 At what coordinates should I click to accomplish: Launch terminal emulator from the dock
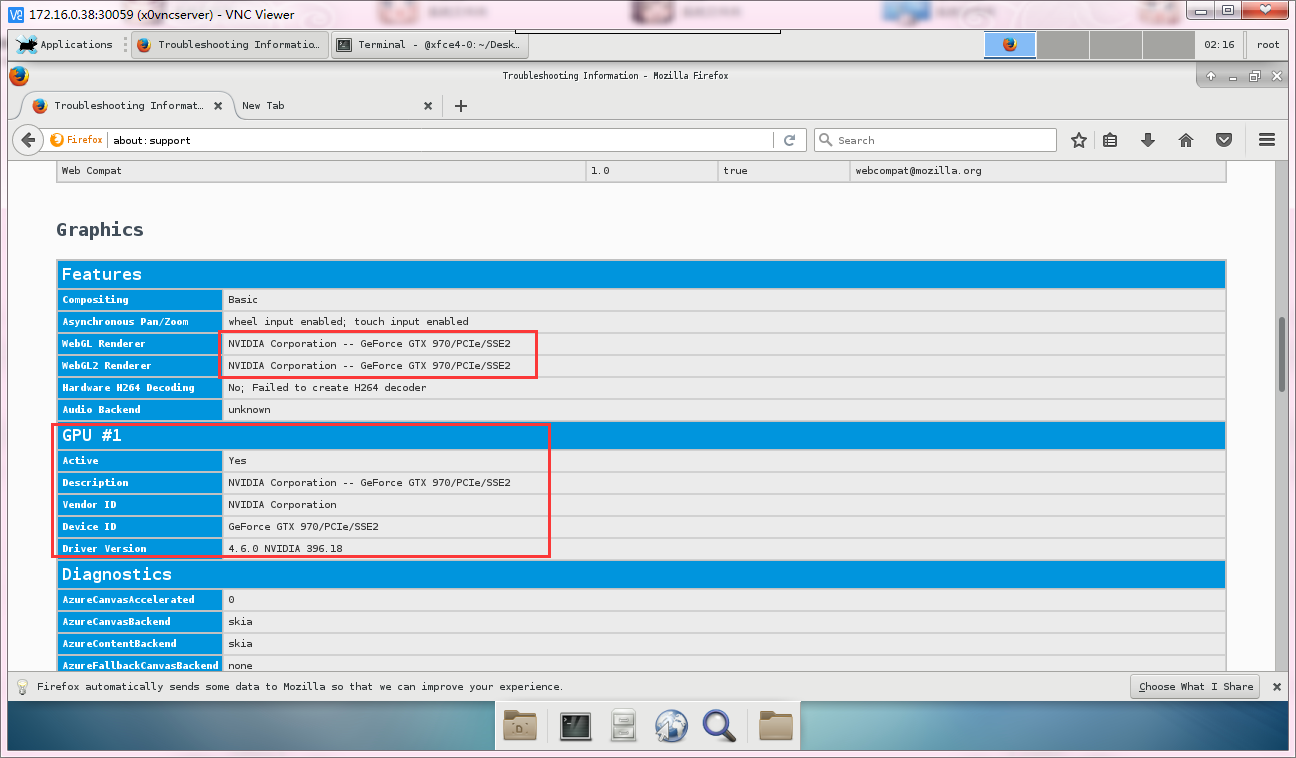(x=575, y=726)
